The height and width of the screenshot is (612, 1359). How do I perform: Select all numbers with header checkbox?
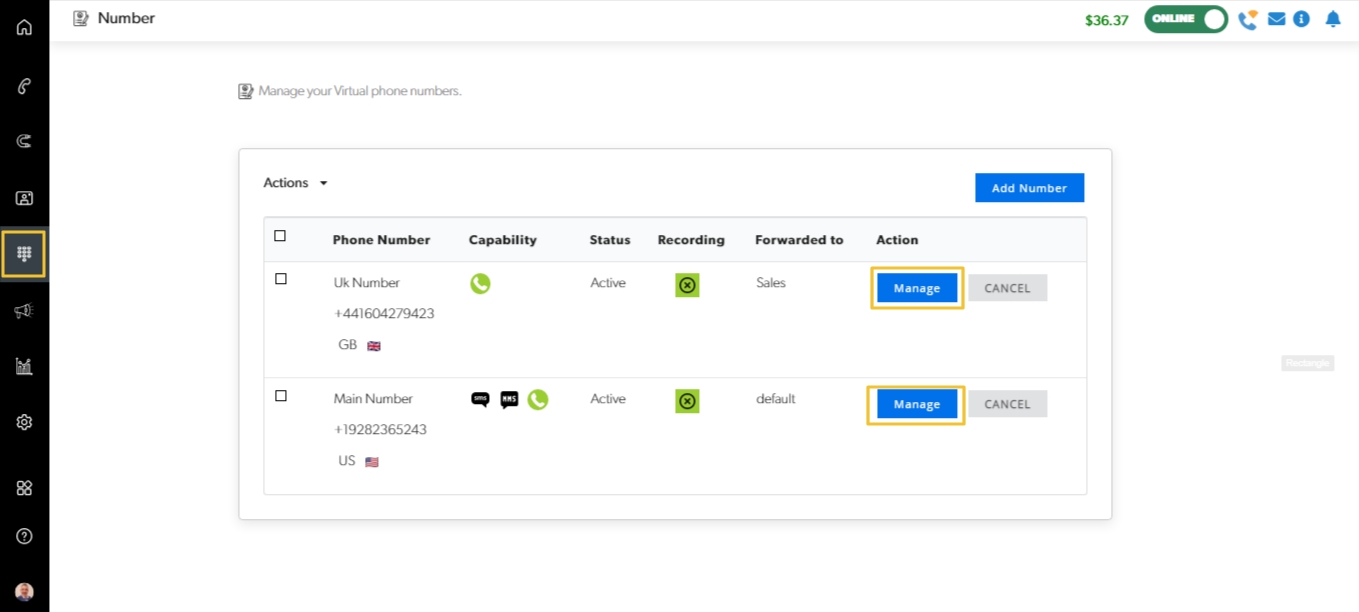[280, 236]
